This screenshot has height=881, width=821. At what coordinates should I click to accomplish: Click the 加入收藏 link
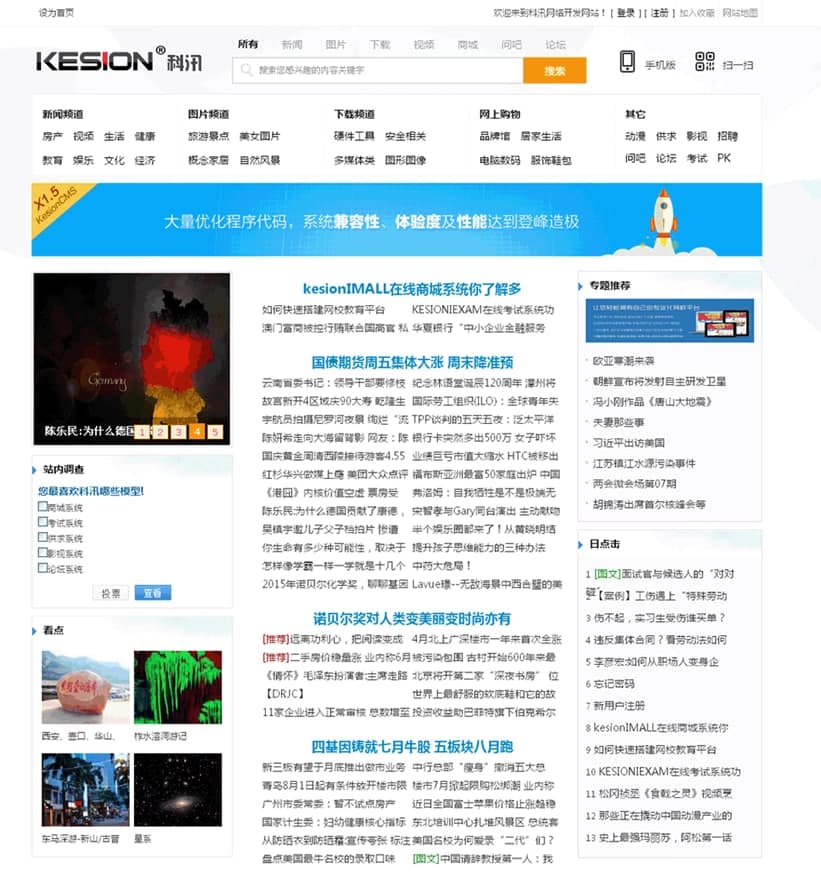pyautogui.click(x=697, y=12)
